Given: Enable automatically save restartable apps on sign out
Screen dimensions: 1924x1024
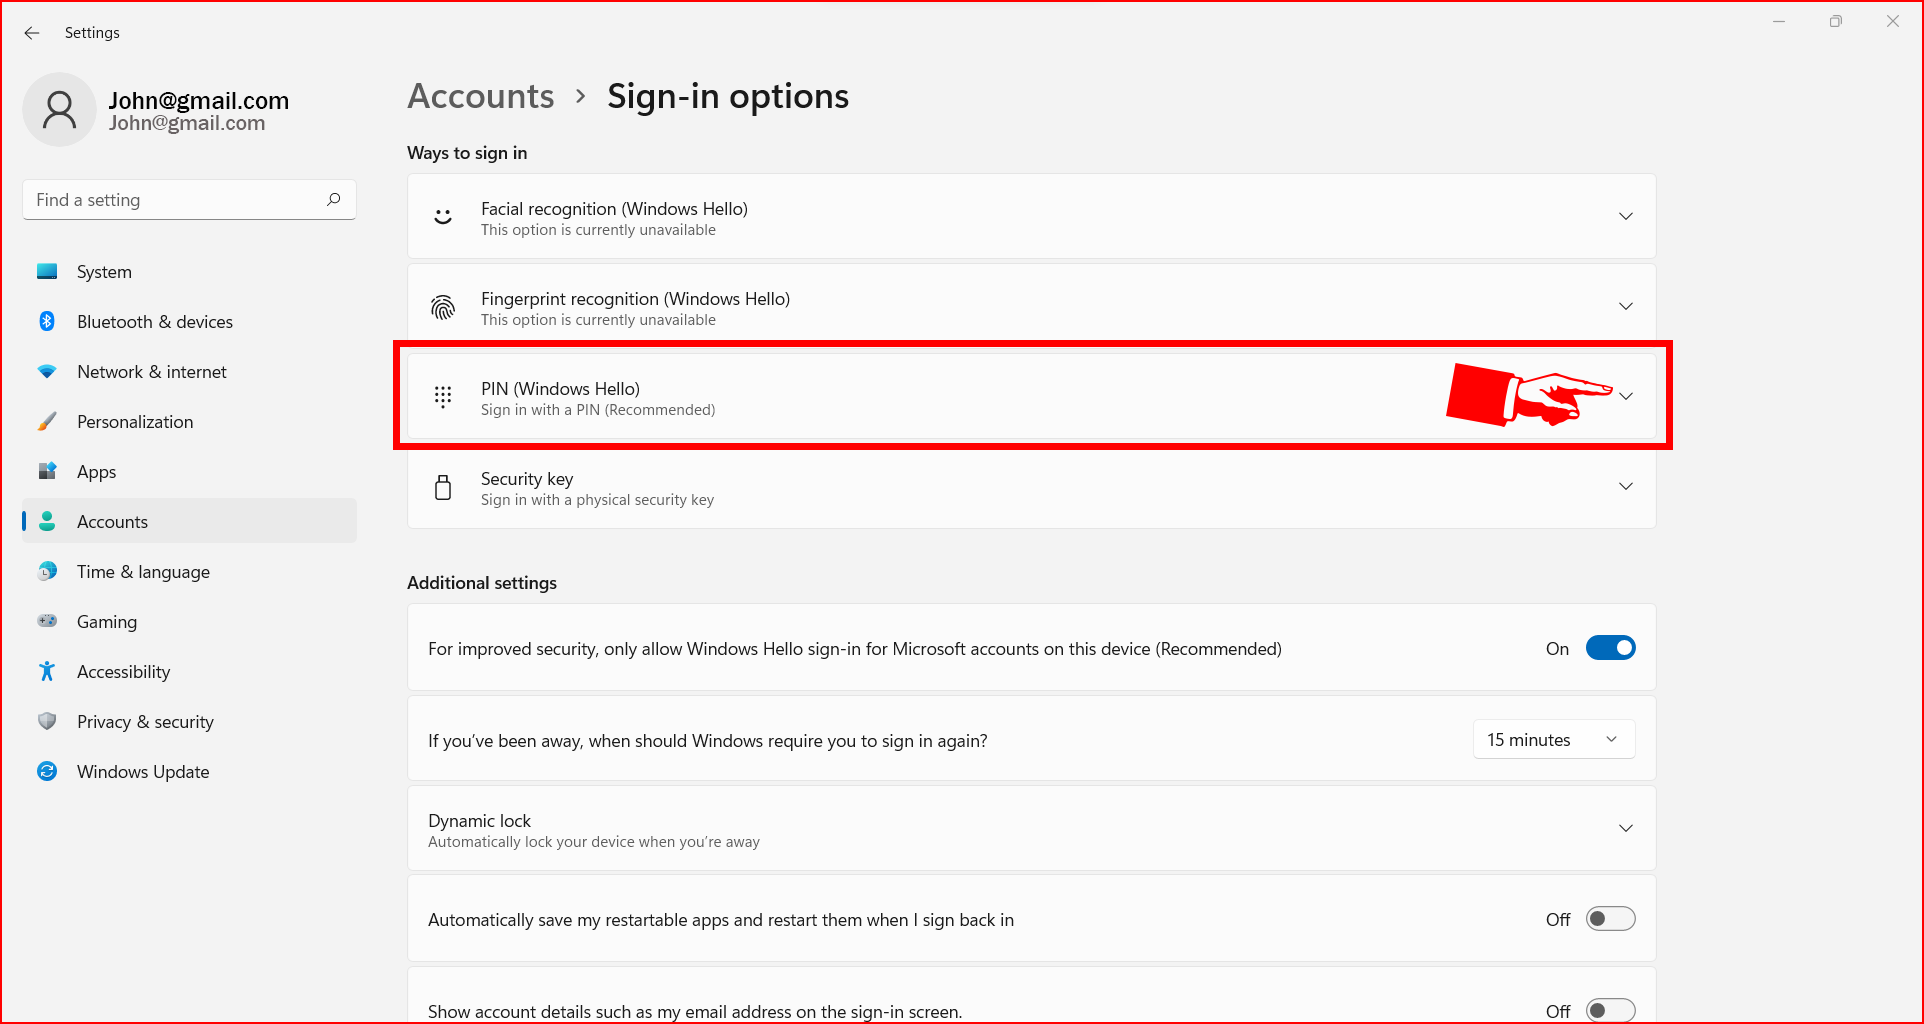Looking at the screenshot, I should 1610,918.
